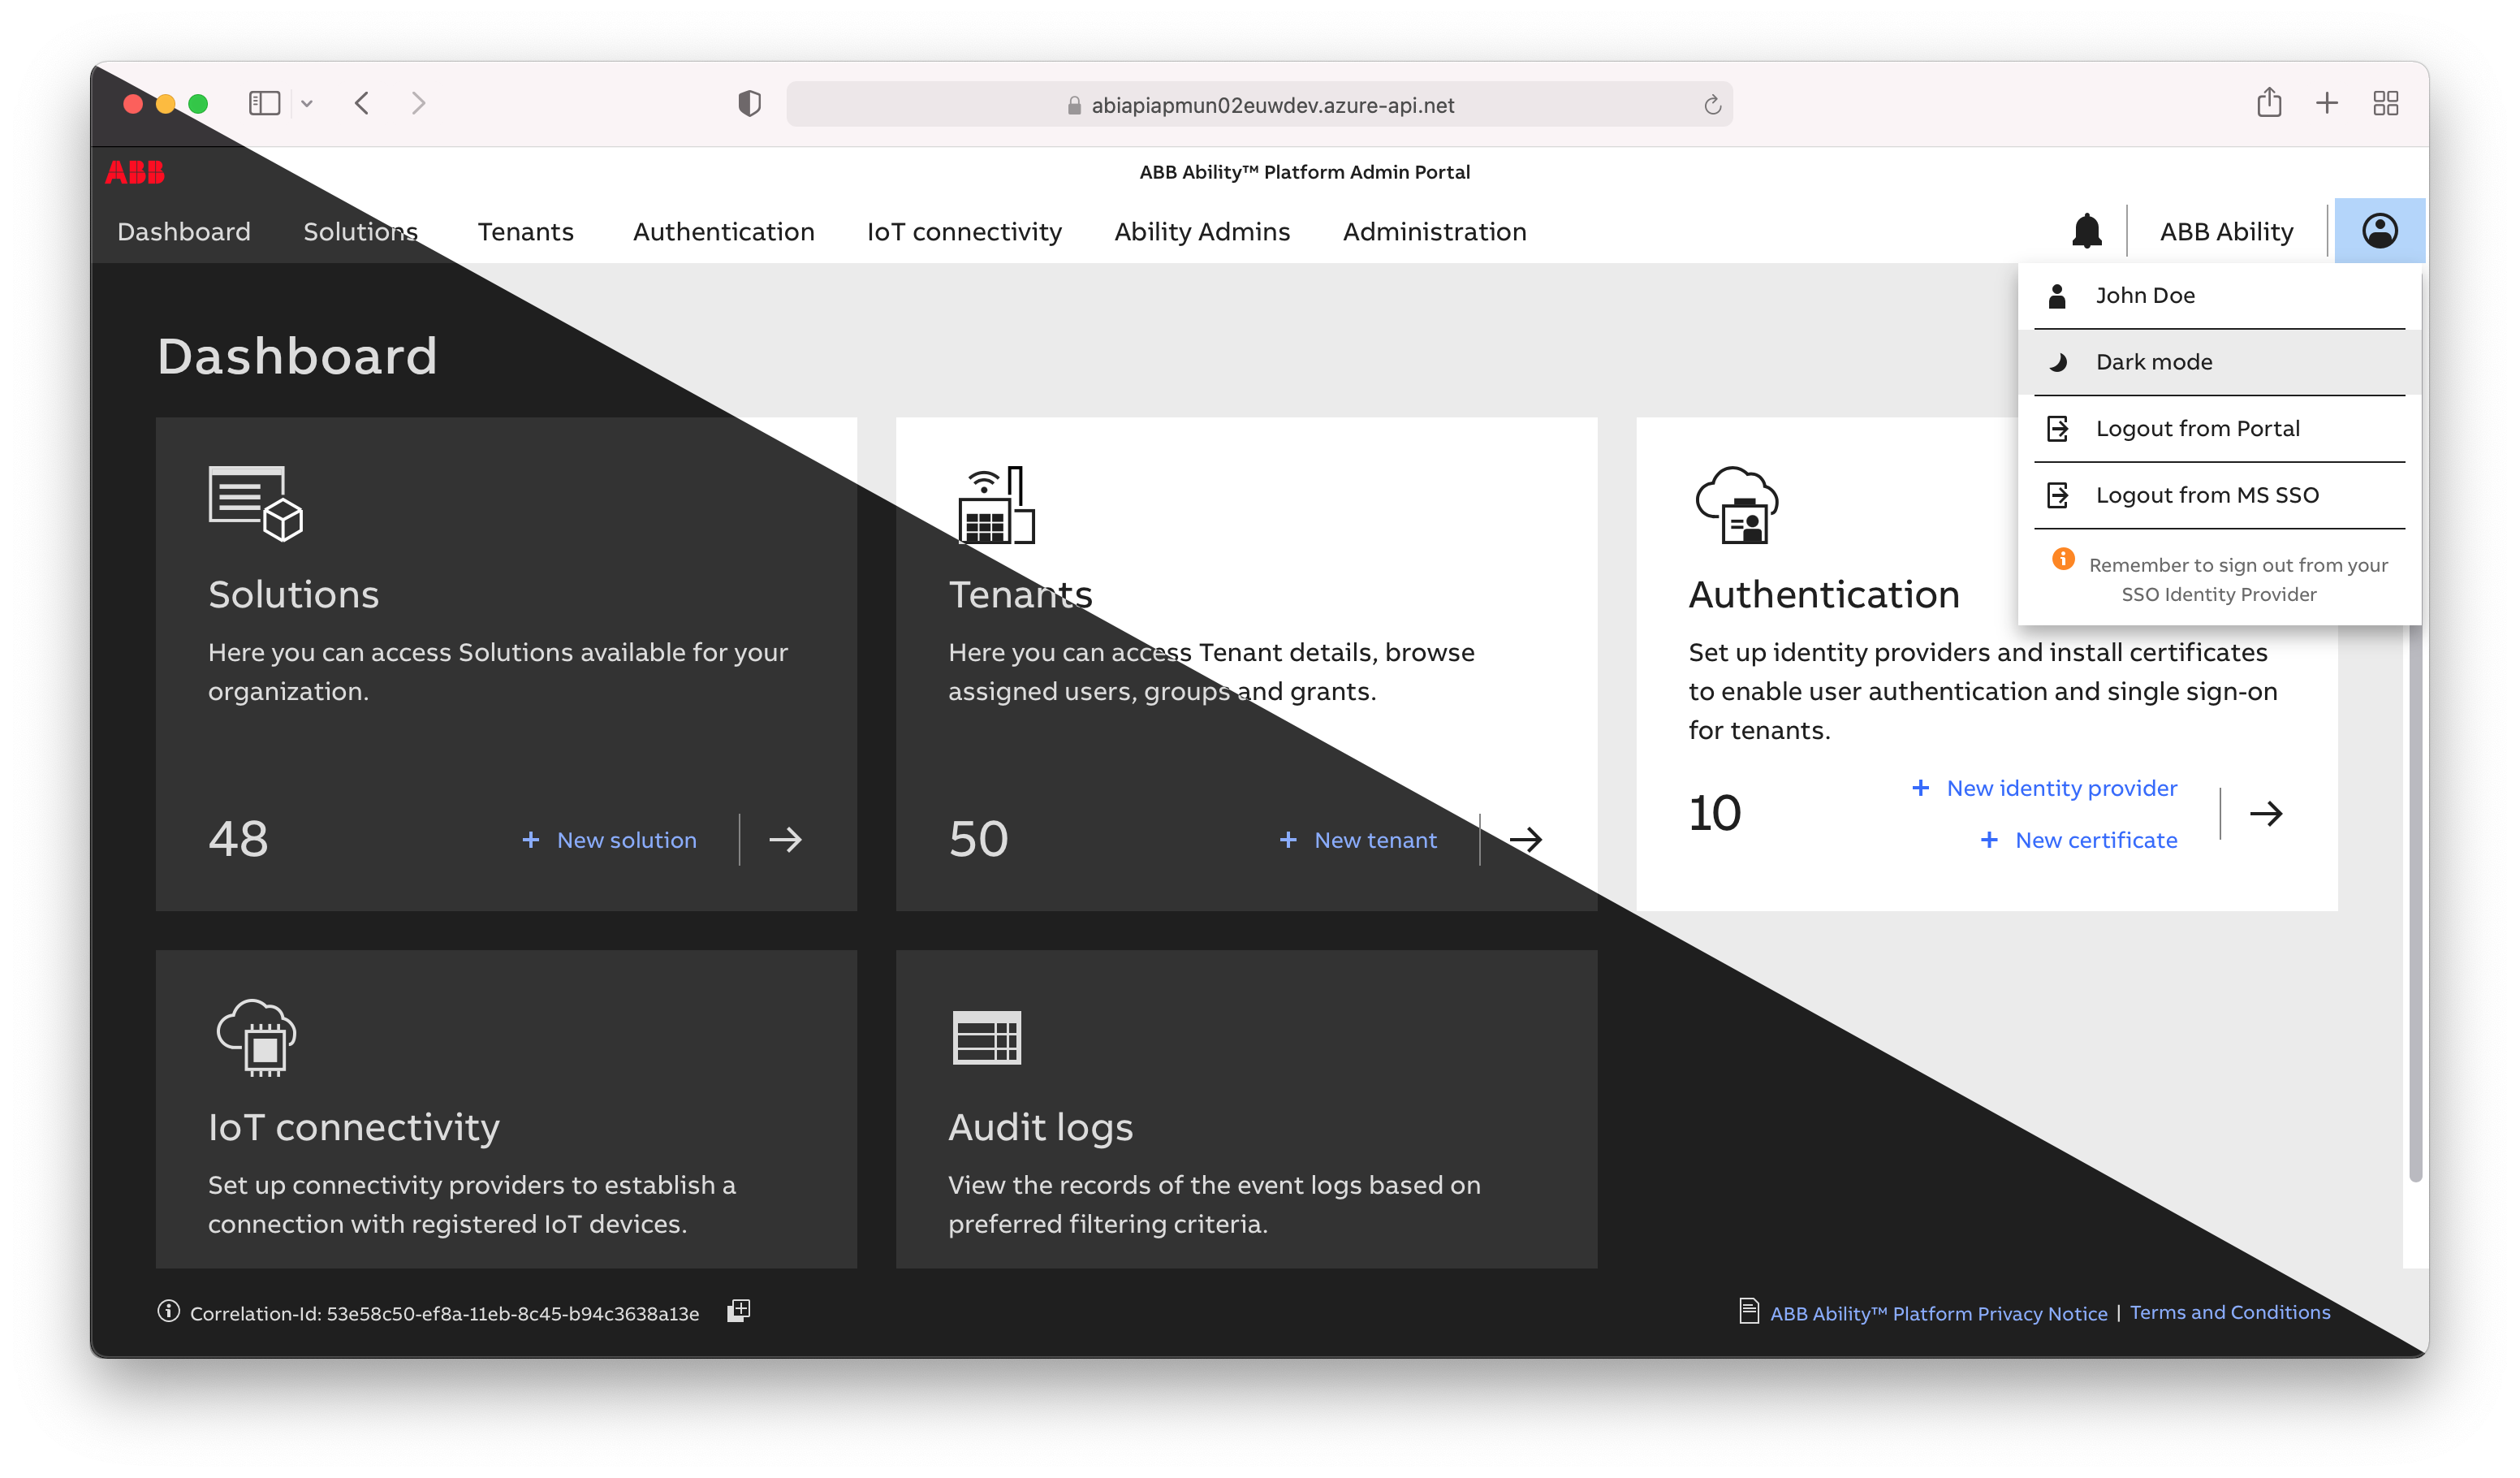Screen dimensions: 2520x1478
Task: Choose Logout from Portal
Action: pos(2219,429)
